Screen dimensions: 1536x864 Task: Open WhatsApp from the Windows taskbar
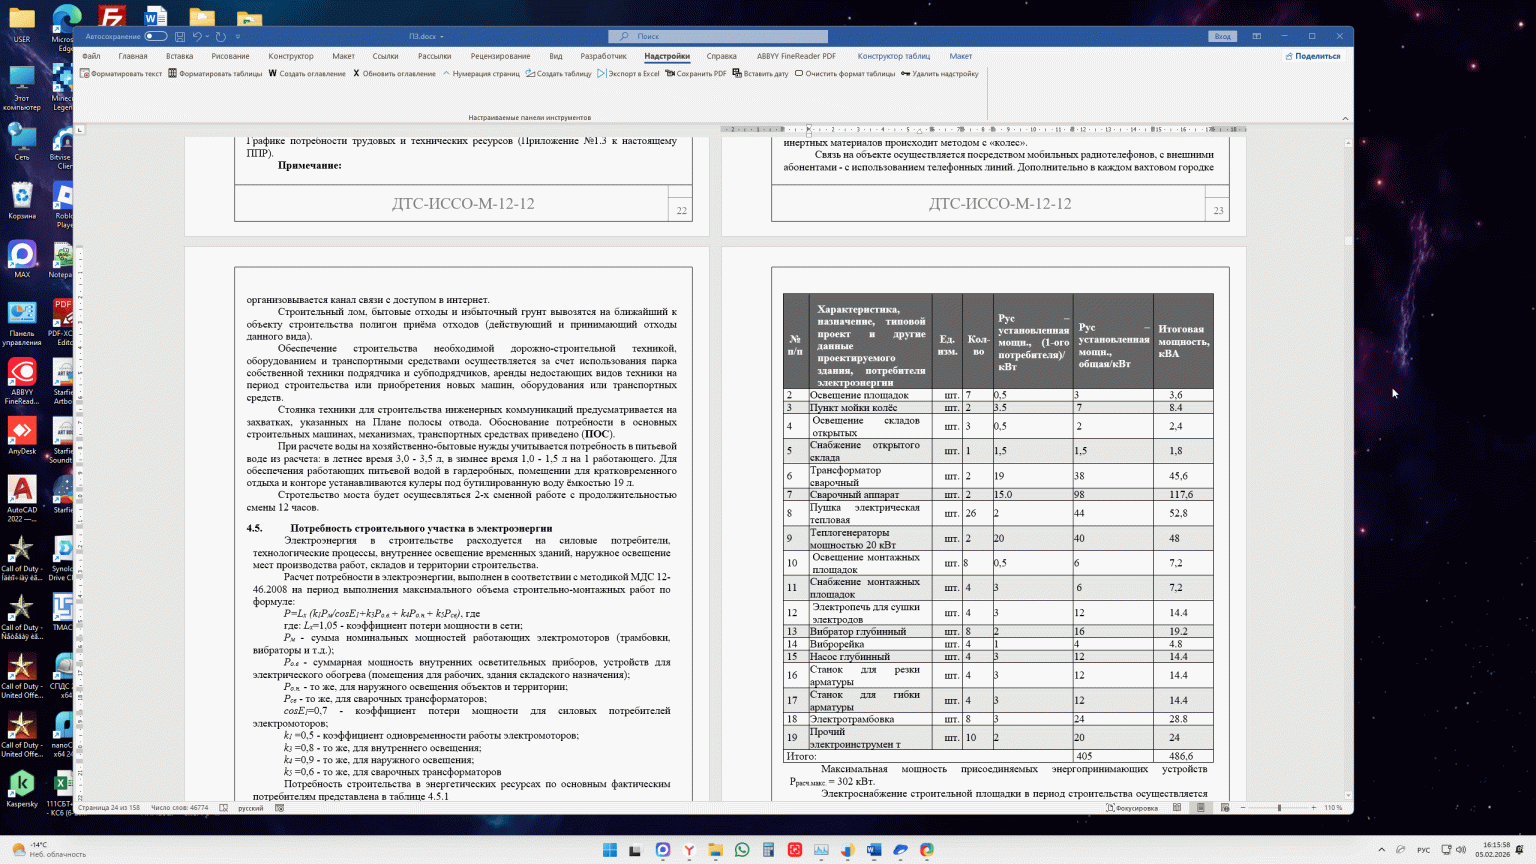(742, 850)
